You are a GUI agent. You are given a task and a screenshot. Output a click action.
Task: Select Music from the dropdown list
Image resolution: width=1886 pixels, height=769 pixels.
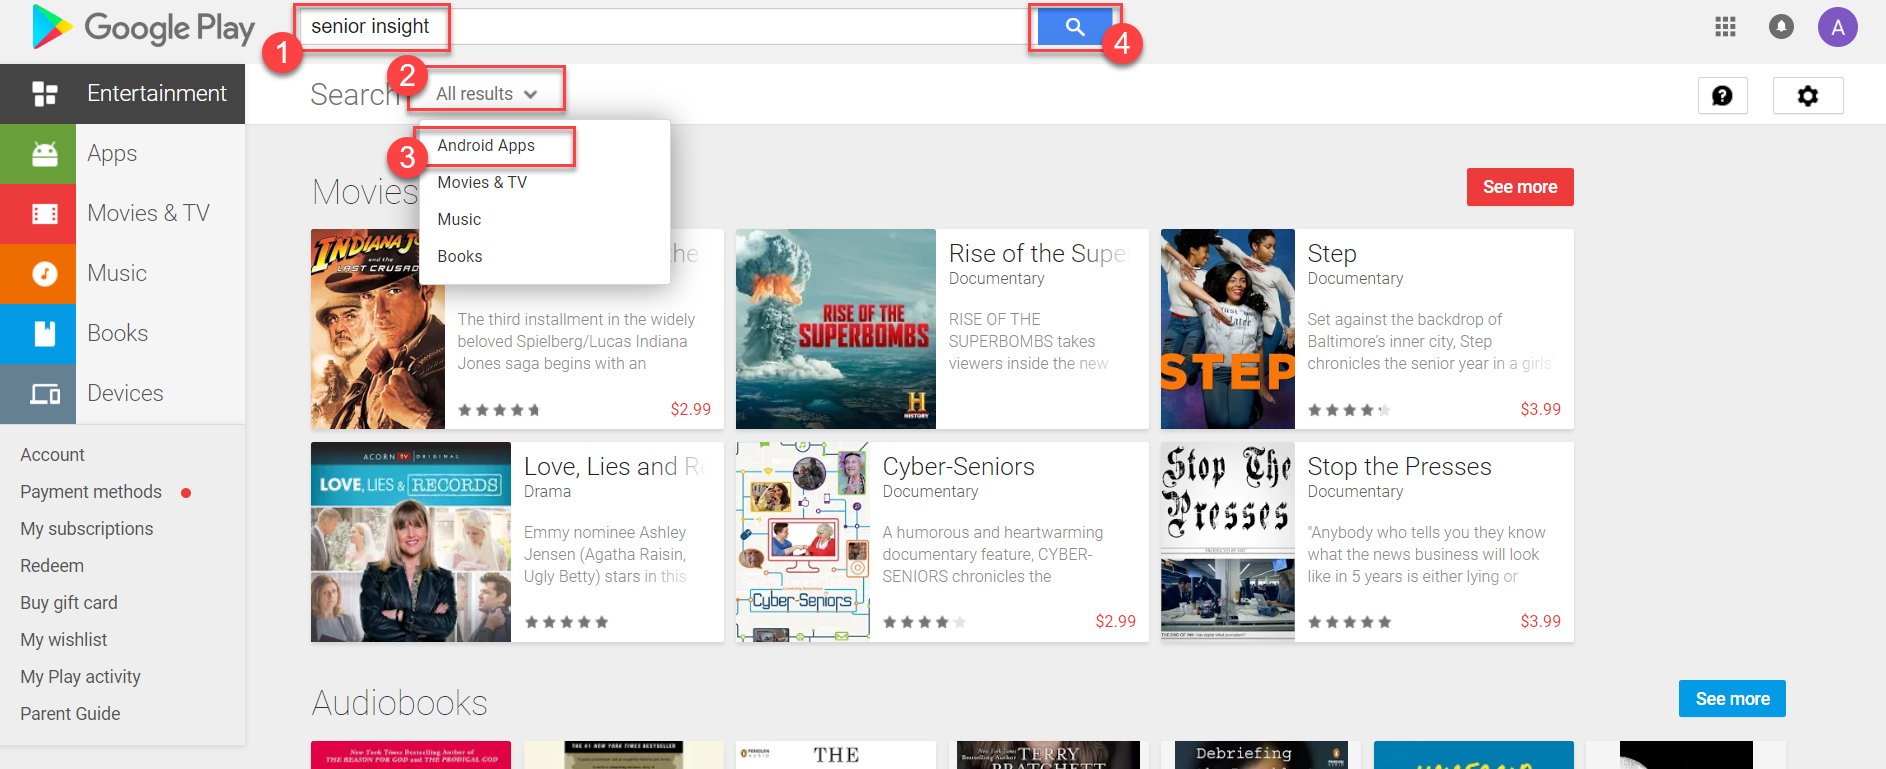pos(459,219)
